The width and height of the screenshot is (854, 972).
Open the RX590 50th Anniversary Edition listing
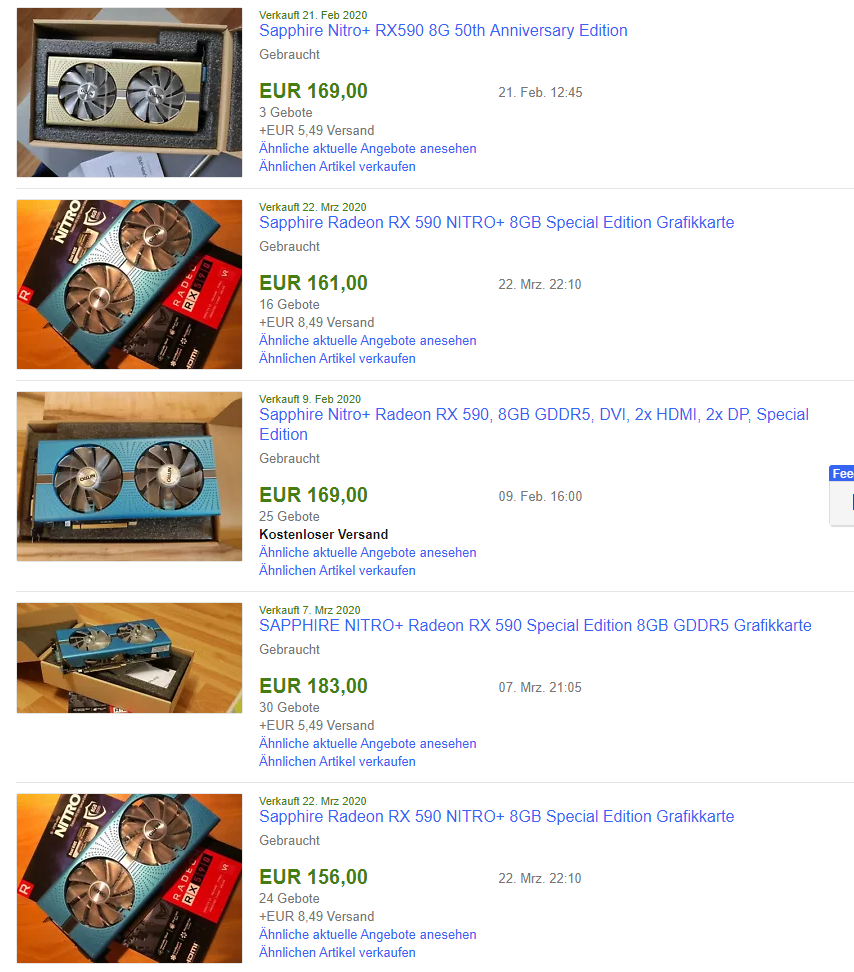443,30
